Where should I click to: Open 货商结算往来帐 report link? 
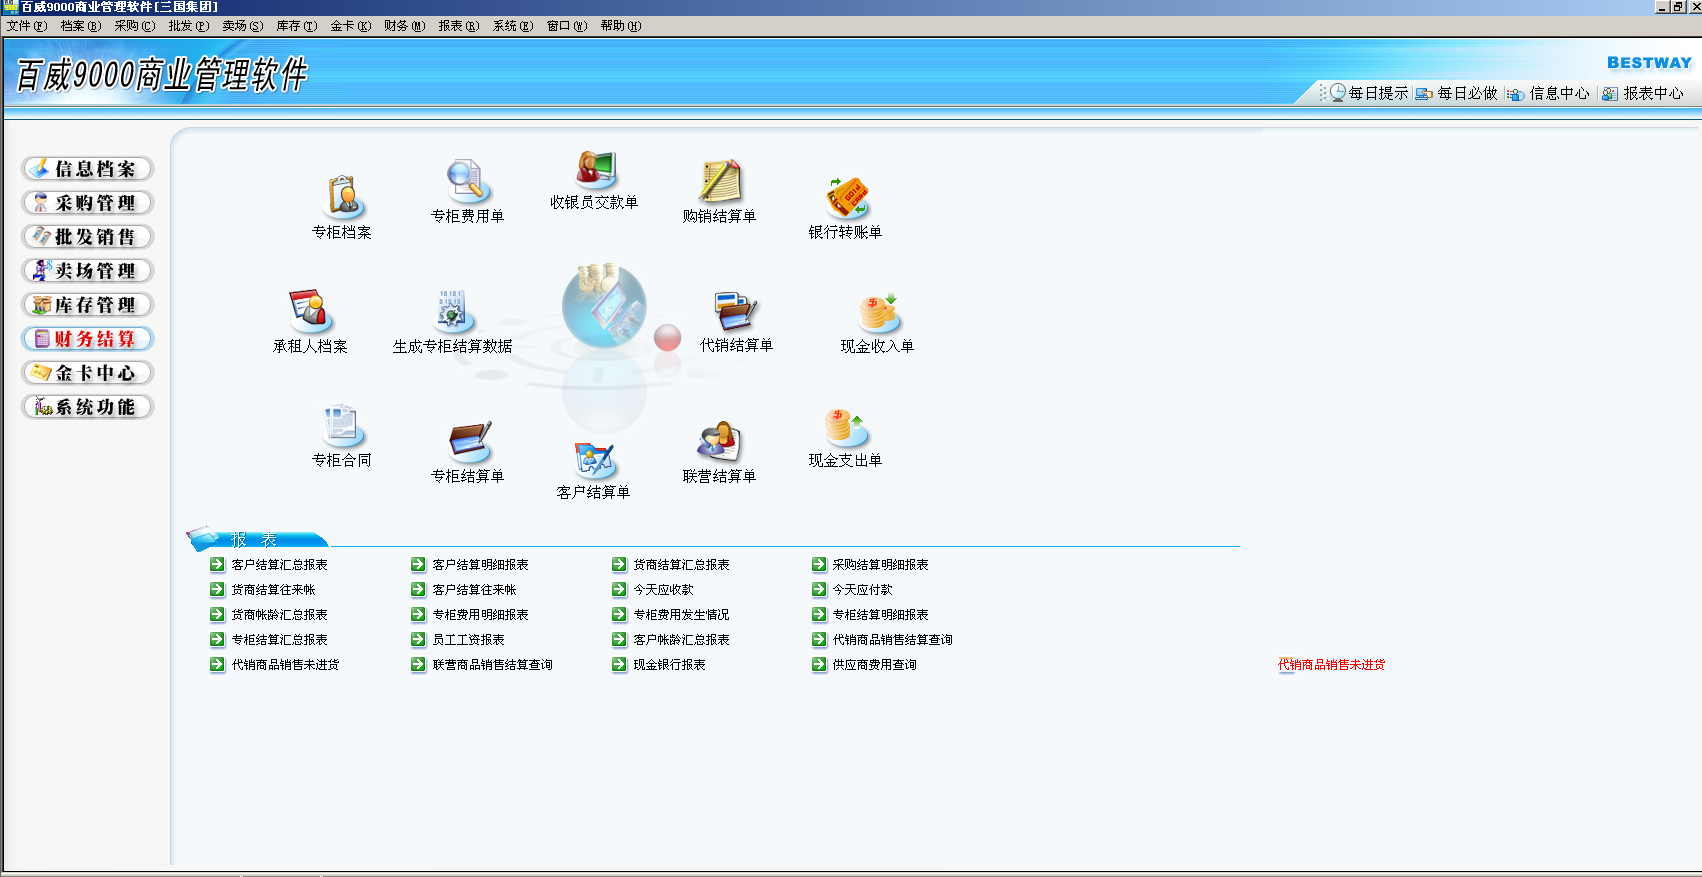click(x=274, y=590)
